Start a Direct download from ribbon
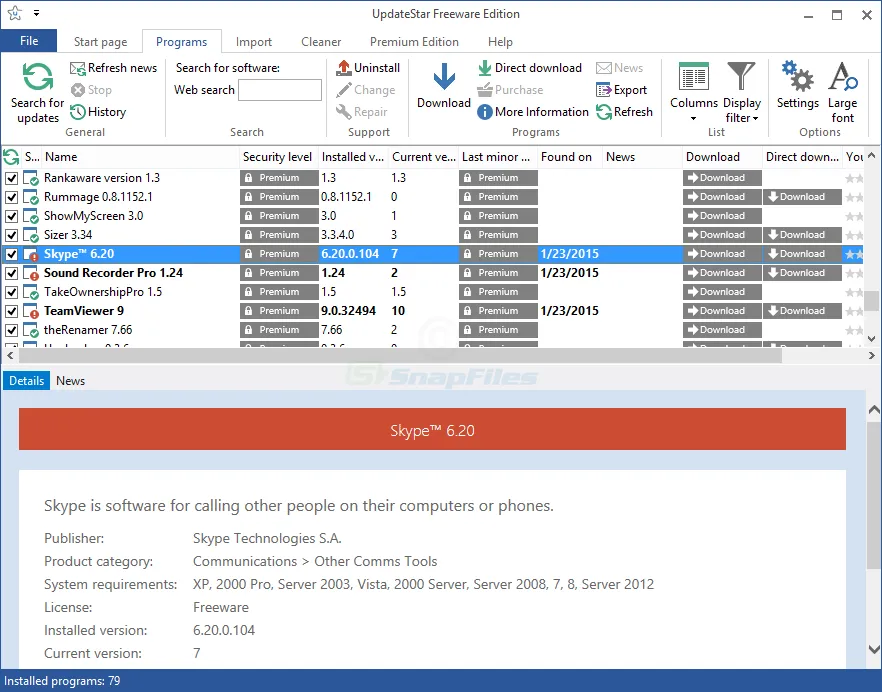 529,68
